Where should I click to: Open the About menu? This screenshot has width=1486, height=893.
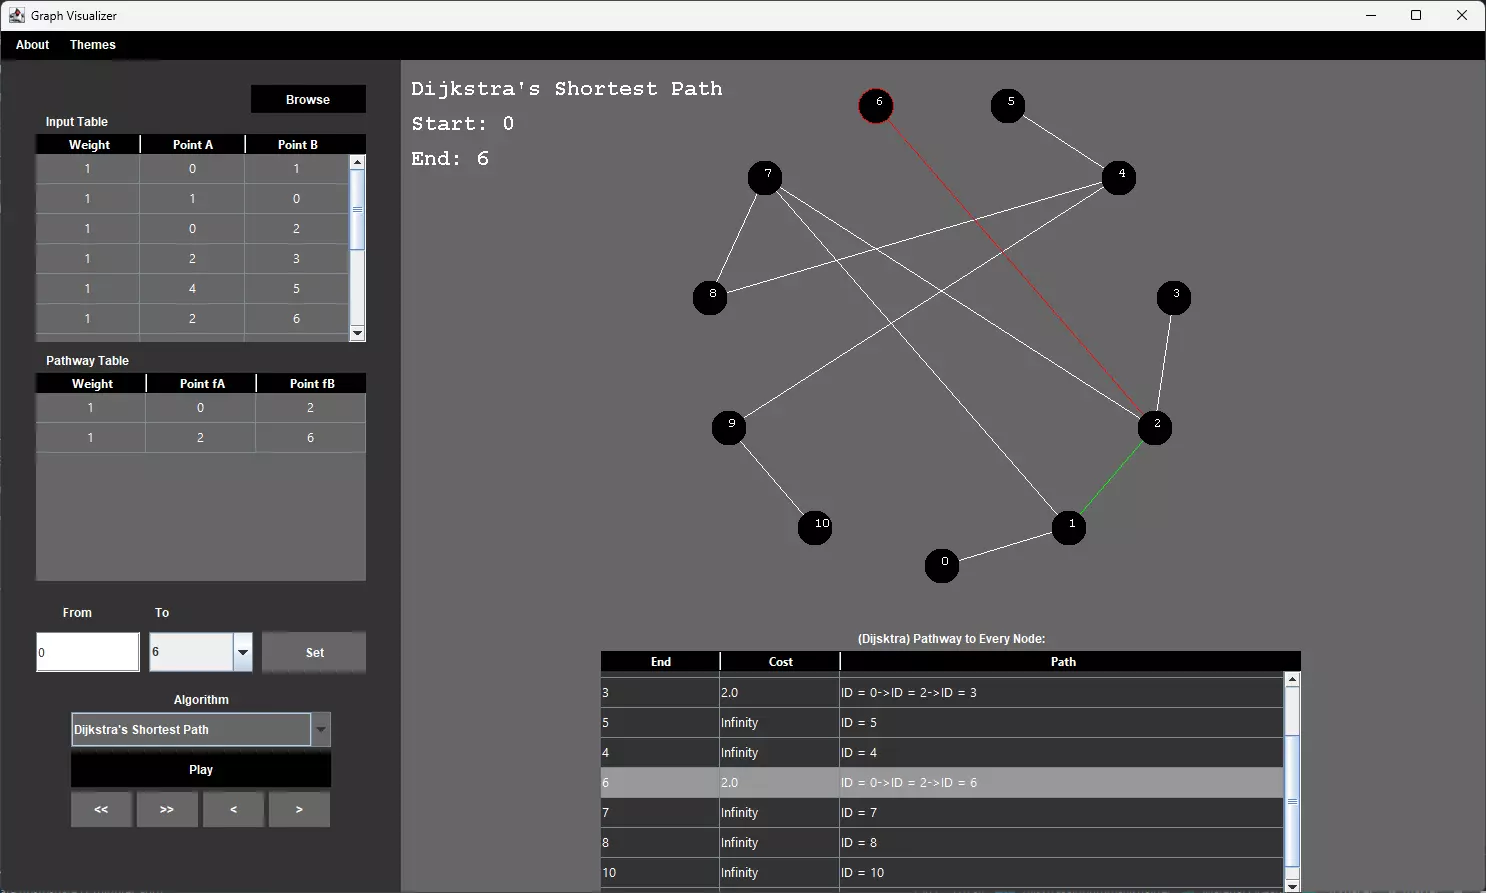point(32,45)
